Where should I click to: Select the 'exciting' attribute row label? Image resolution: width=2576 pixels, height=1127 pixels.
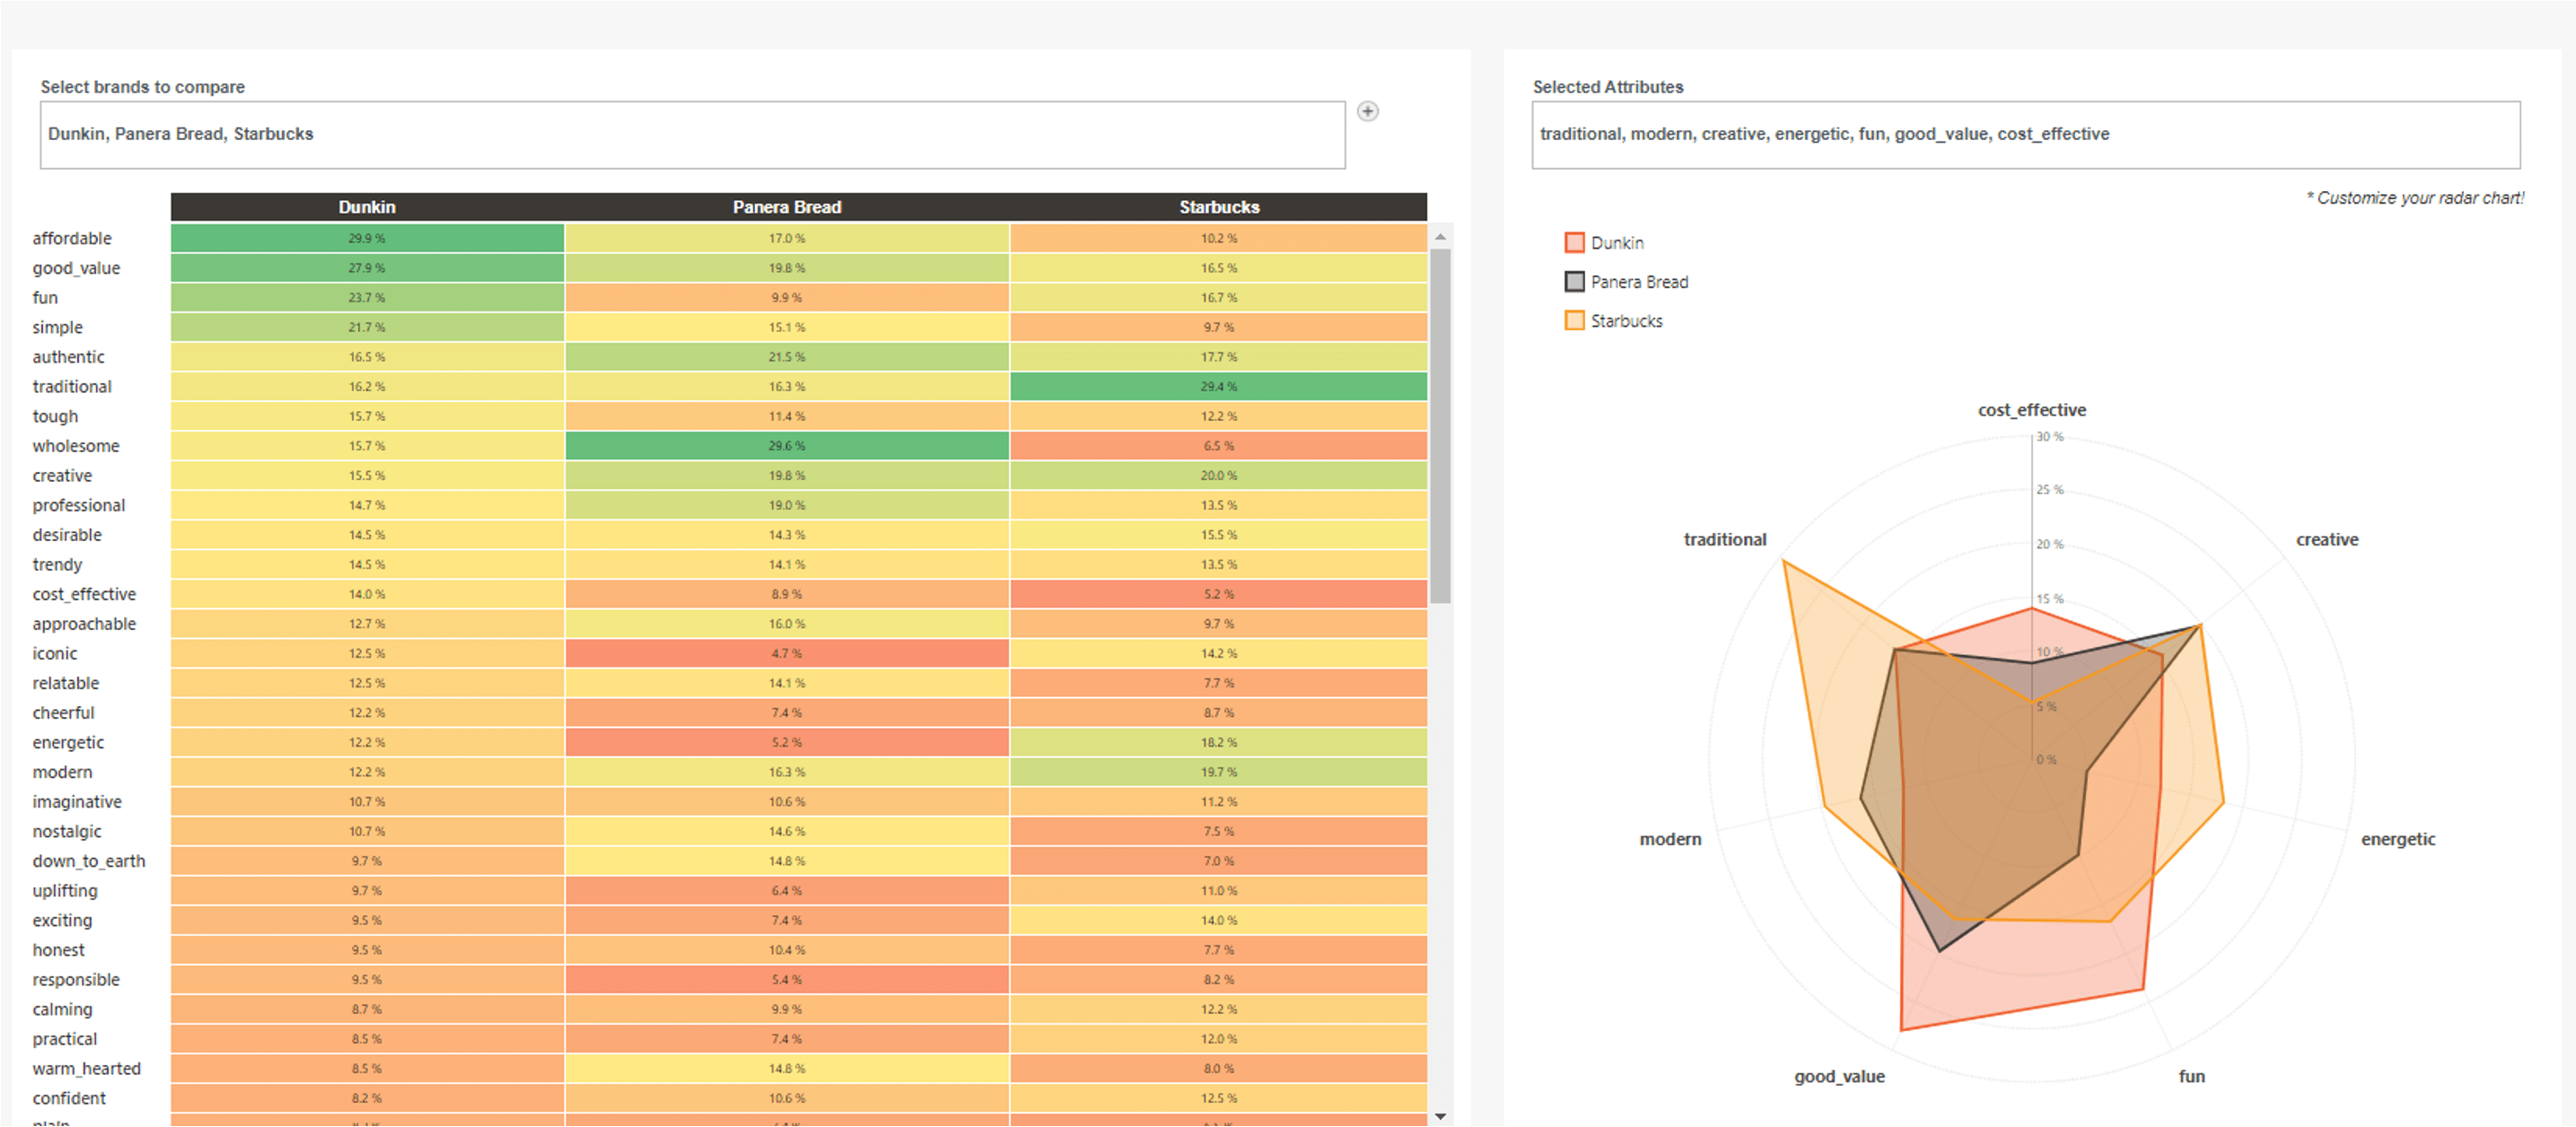point(62,921)
